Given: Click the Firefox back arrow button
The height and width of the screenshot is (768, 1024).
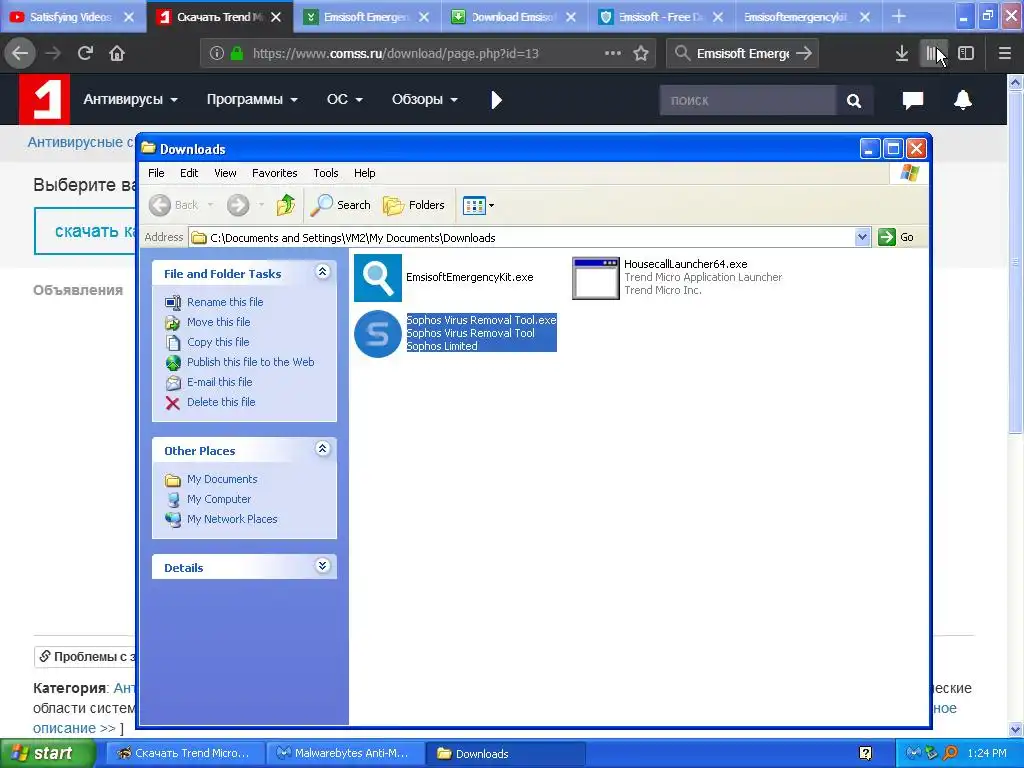Looking at the screenshot, I should [20, 53].
